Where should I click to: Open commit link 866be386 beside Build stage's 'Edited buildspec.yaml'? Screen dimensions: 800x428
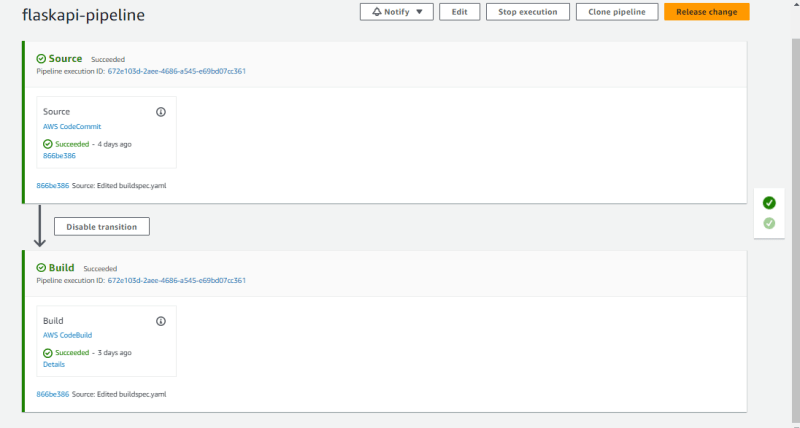(x=53, y=394)
